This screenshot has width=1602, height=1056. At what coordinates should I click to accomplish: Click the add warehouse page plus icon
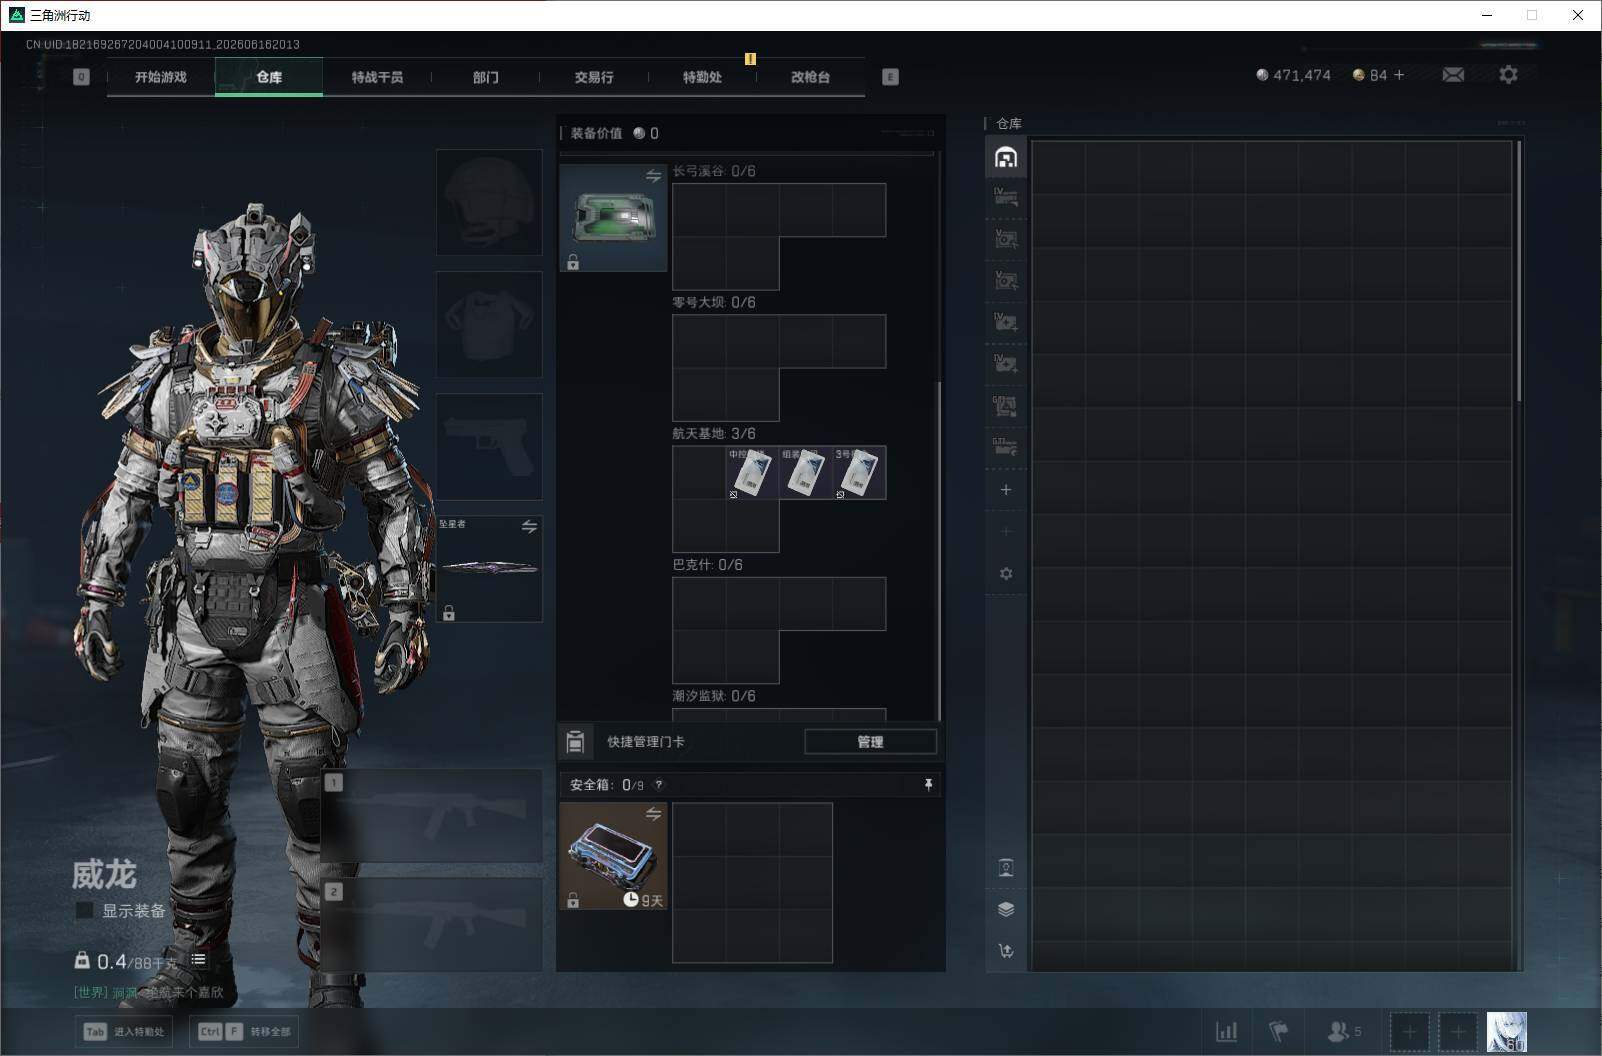click(x=1006, y=490)
